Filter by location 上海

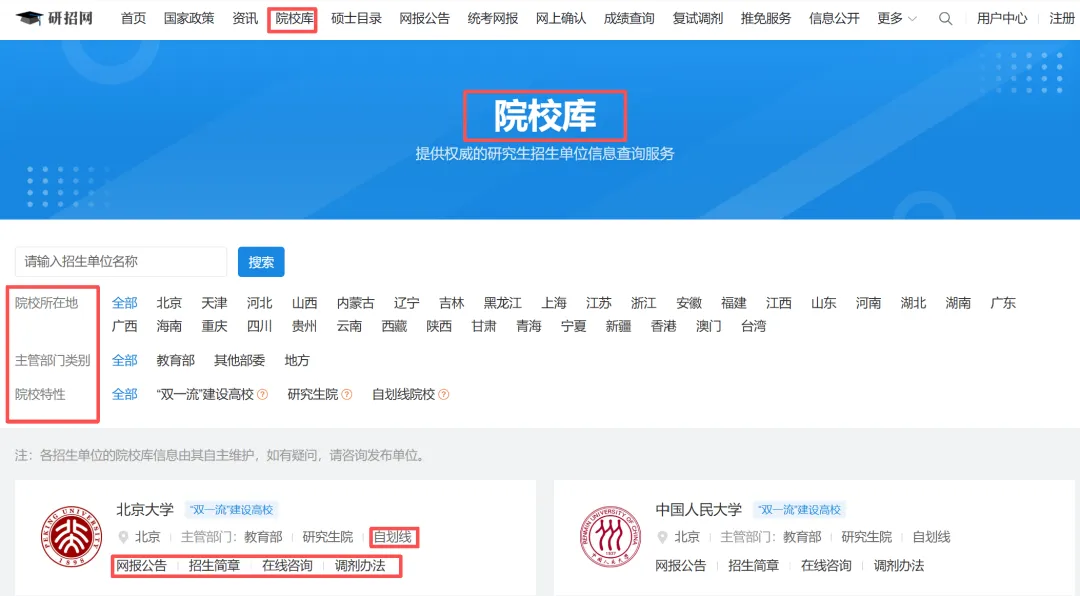(x=554, y=303)
